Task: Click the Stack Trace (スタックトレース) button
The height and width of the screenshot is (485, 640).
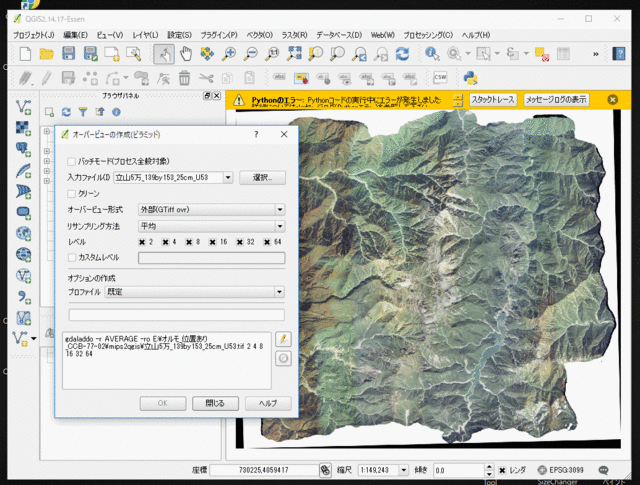Action: (x=493, y=100)
